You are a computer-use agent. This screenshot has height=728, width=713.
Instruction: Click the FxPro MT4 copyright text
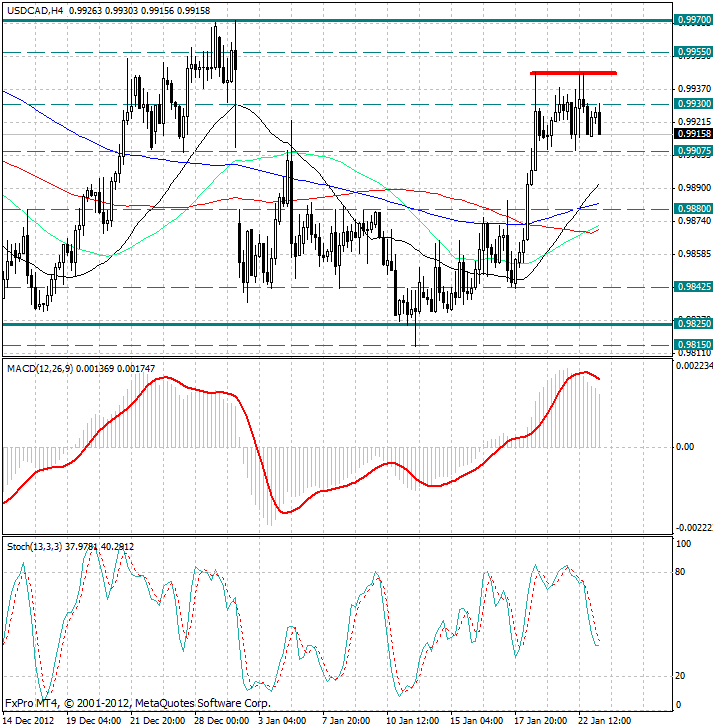click(137, 703)
